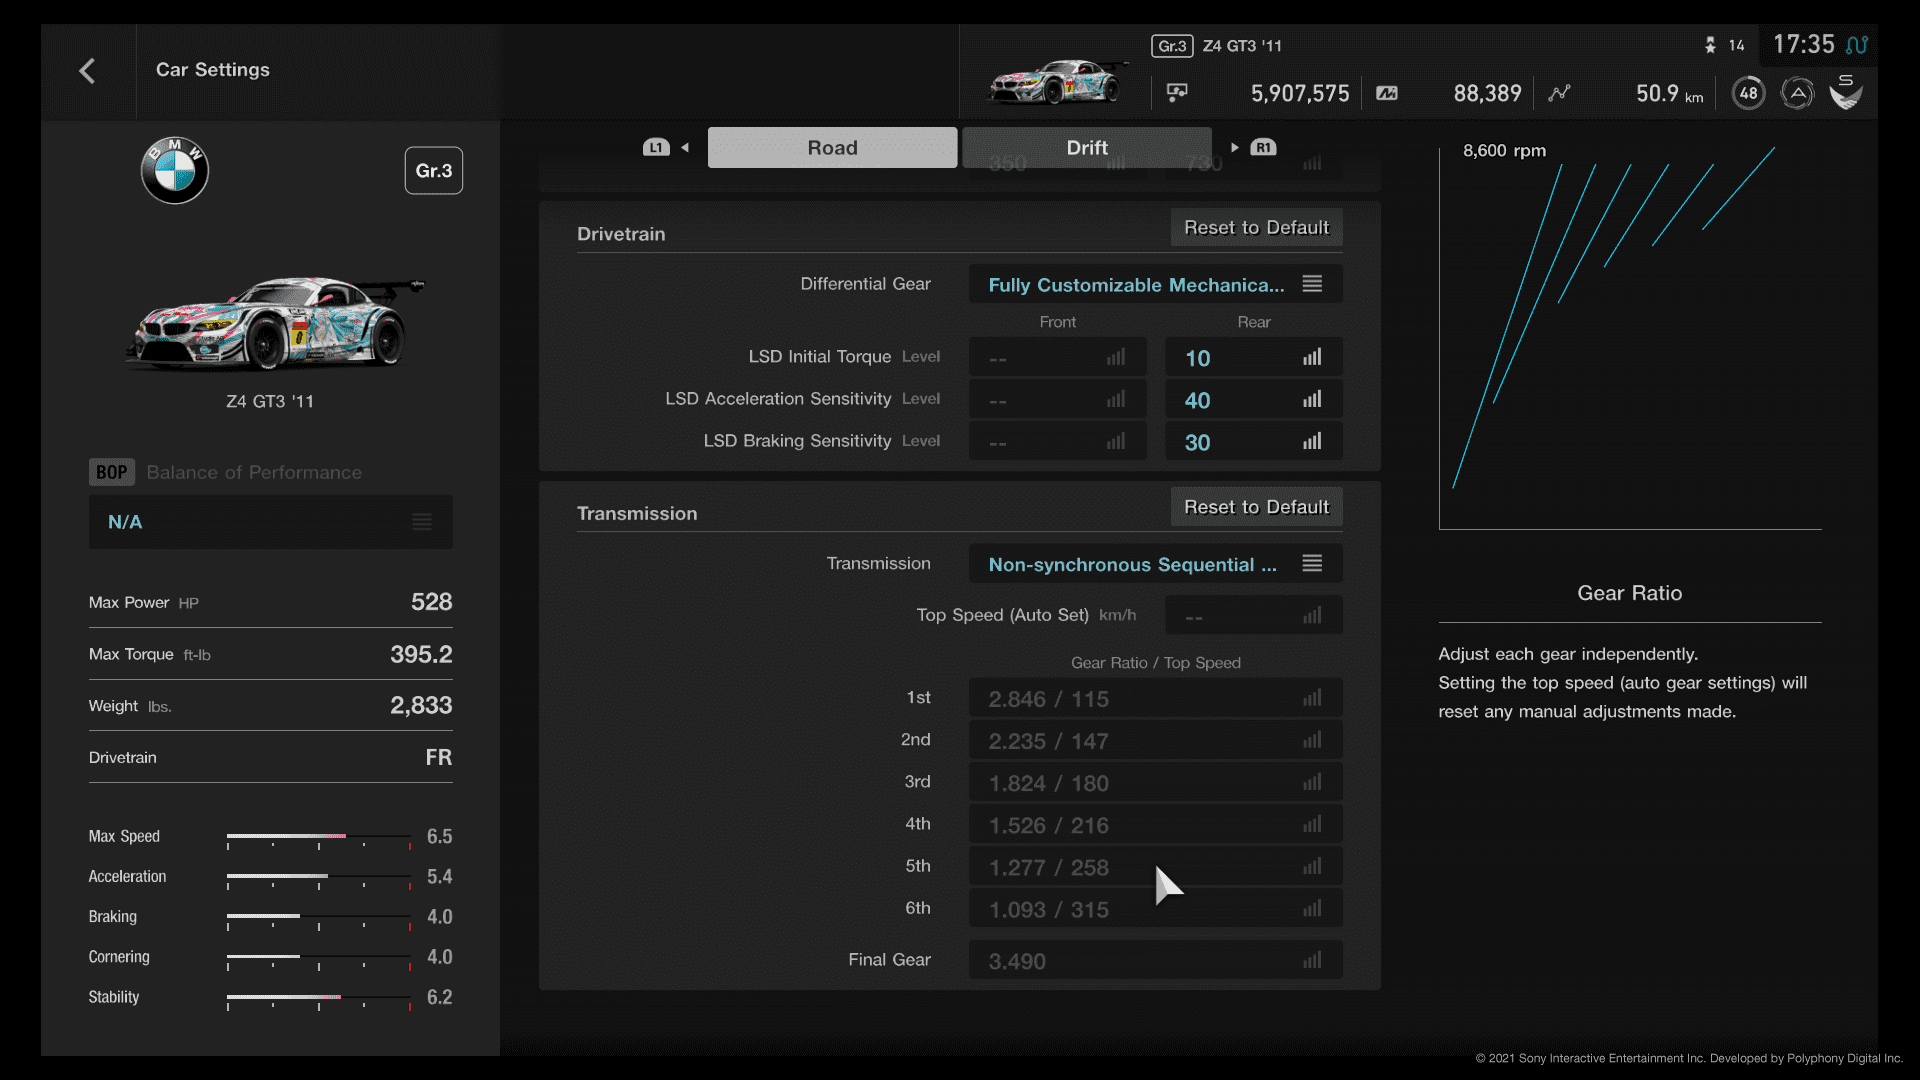Click the driver rating triangle badge
The height and width of the screenshot is (1080, 1920).
pyautogui.click(x=1797, y=93)
